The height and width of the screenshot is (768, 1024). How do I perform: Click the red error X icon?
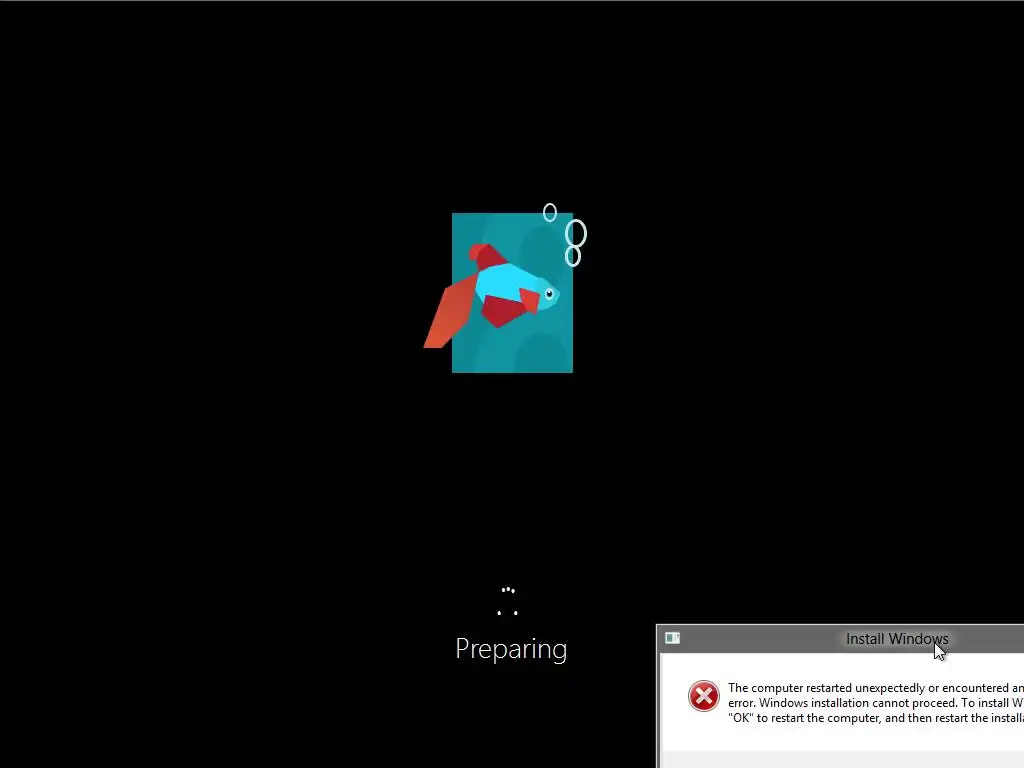click(703, 696)
